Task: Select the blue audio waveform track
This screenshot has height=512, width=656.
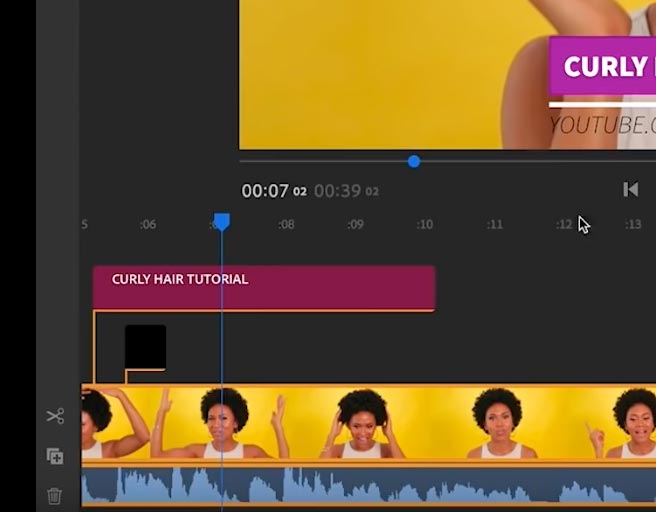Action: 369,484
